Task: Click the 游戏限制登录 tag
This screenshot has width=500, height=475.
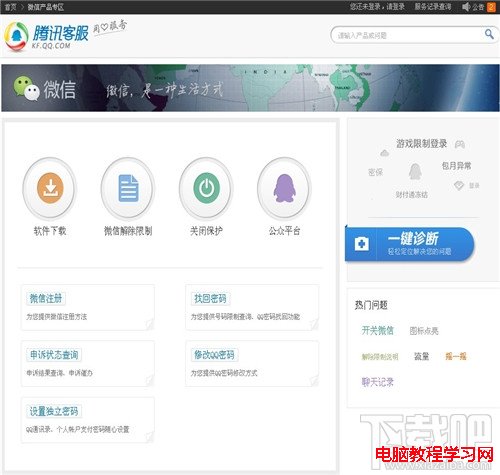Action: pos(421,144)
